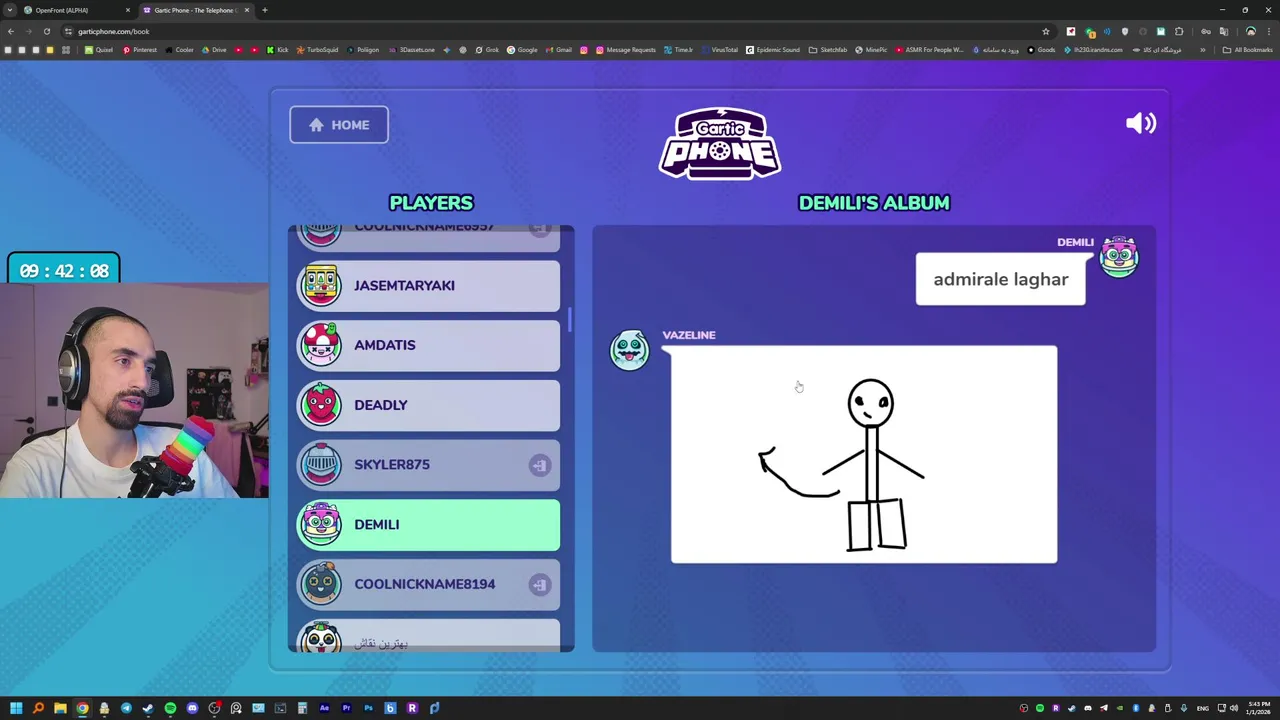Open VAZELINE's stick figure drawing
The height and width of the screenshot is (720, 1280).
pos(864,455)
